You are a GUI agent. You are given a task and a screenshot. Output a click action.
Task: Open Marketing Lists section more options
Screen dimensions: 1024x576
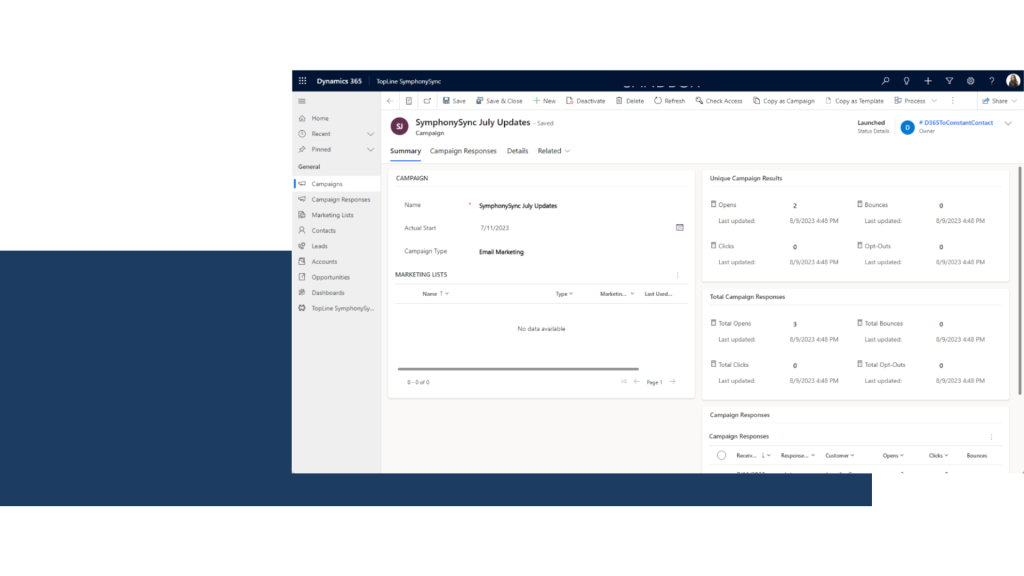[677, 275]
